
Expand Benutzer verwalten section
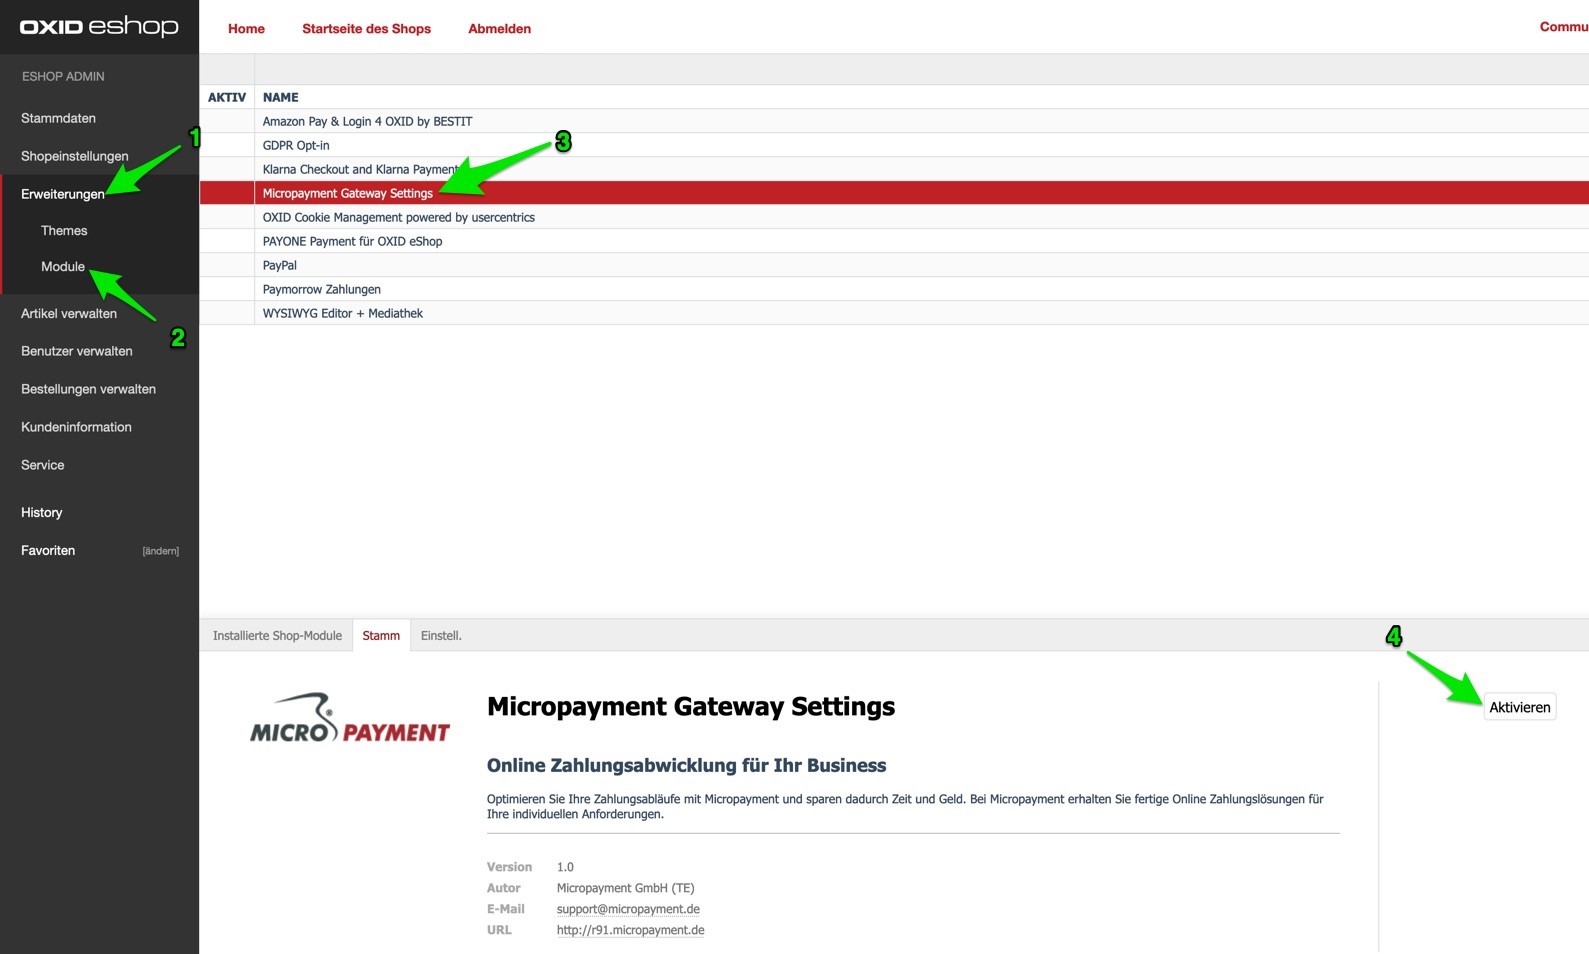76,352
